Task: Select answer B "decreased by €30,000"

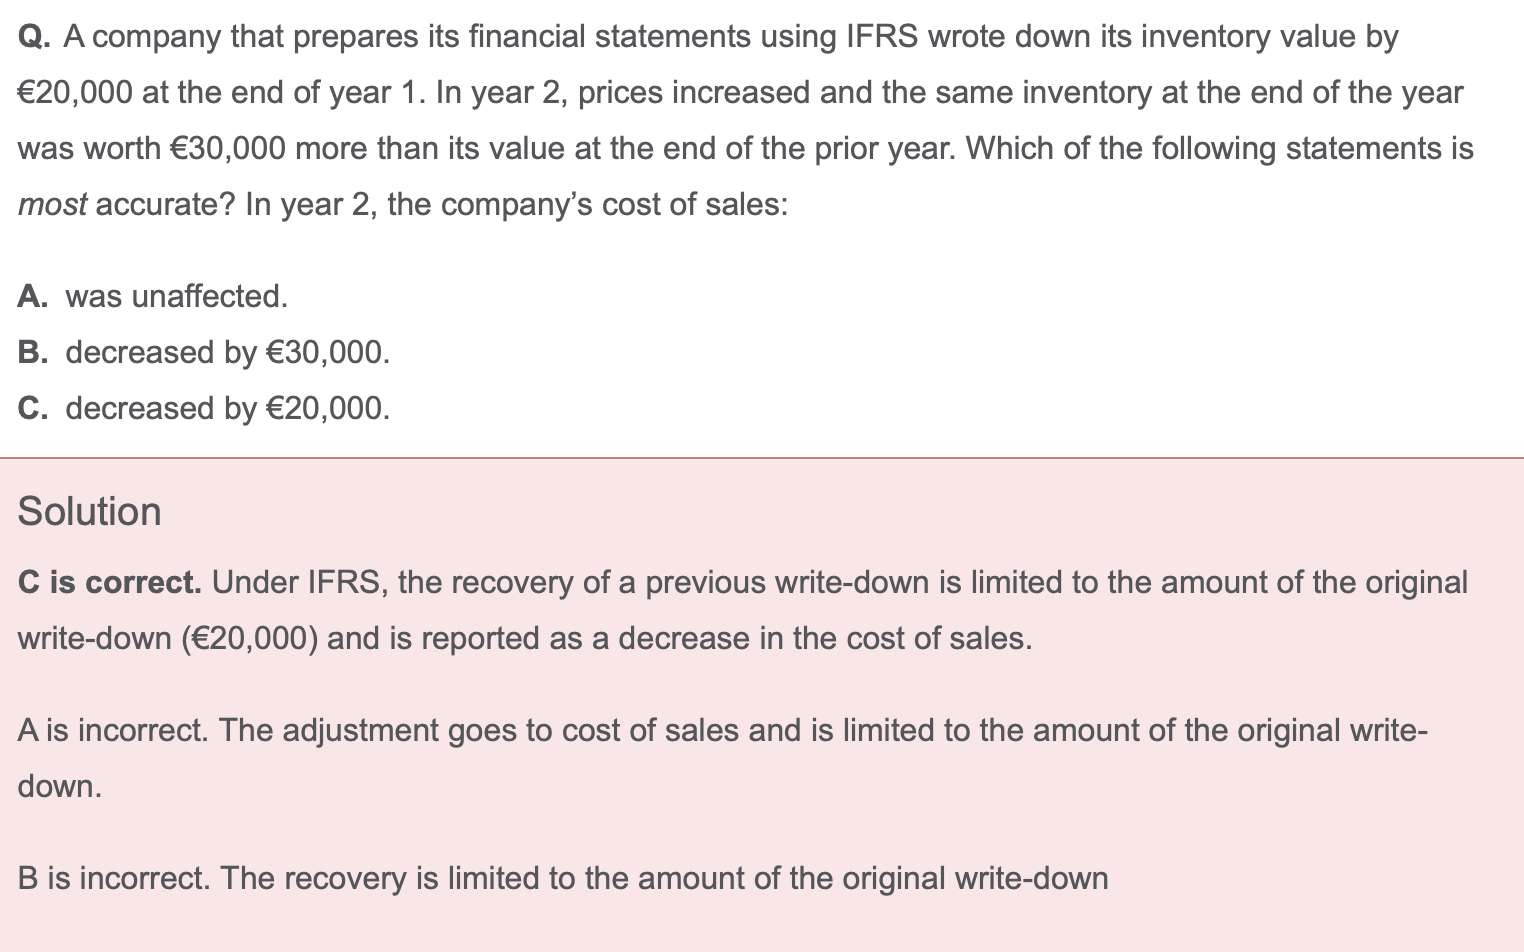Action: (227, 352)
